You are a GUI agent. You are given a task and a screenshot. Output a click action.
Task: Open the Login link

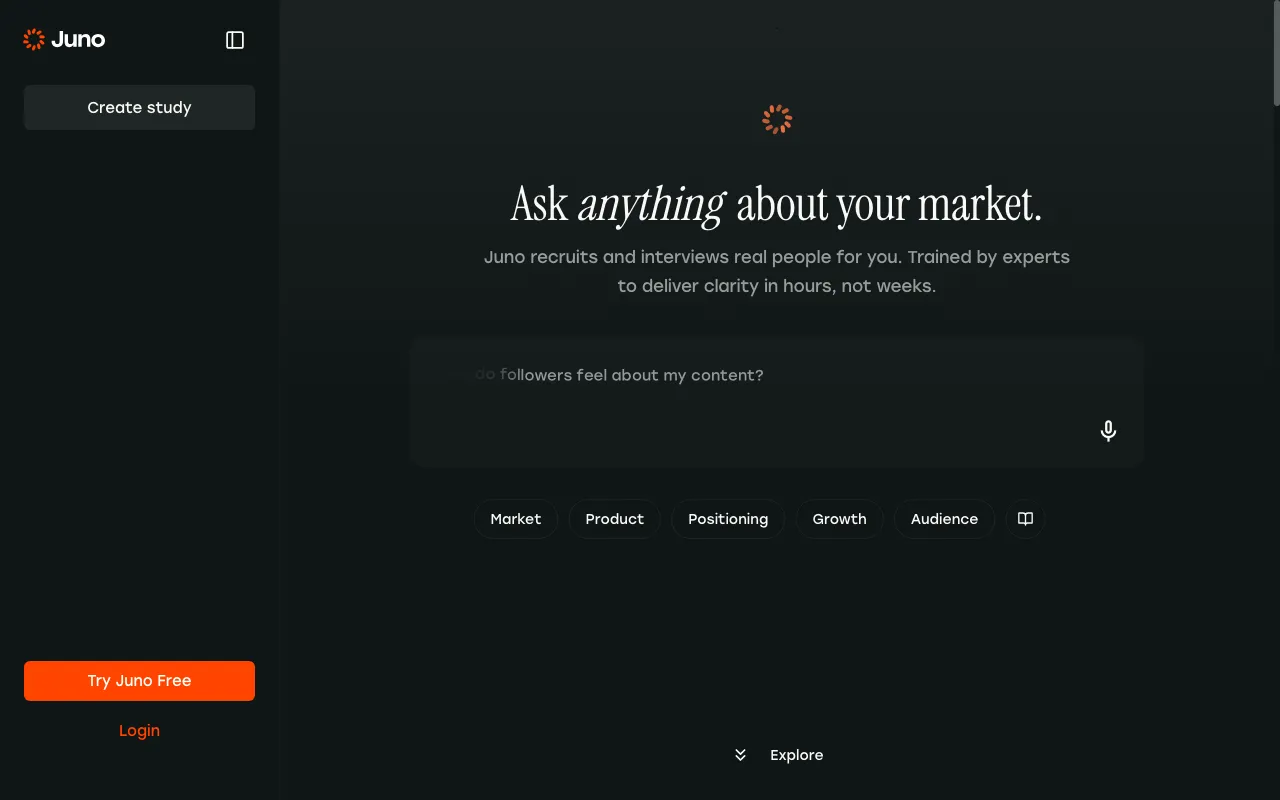click(139, 731)
